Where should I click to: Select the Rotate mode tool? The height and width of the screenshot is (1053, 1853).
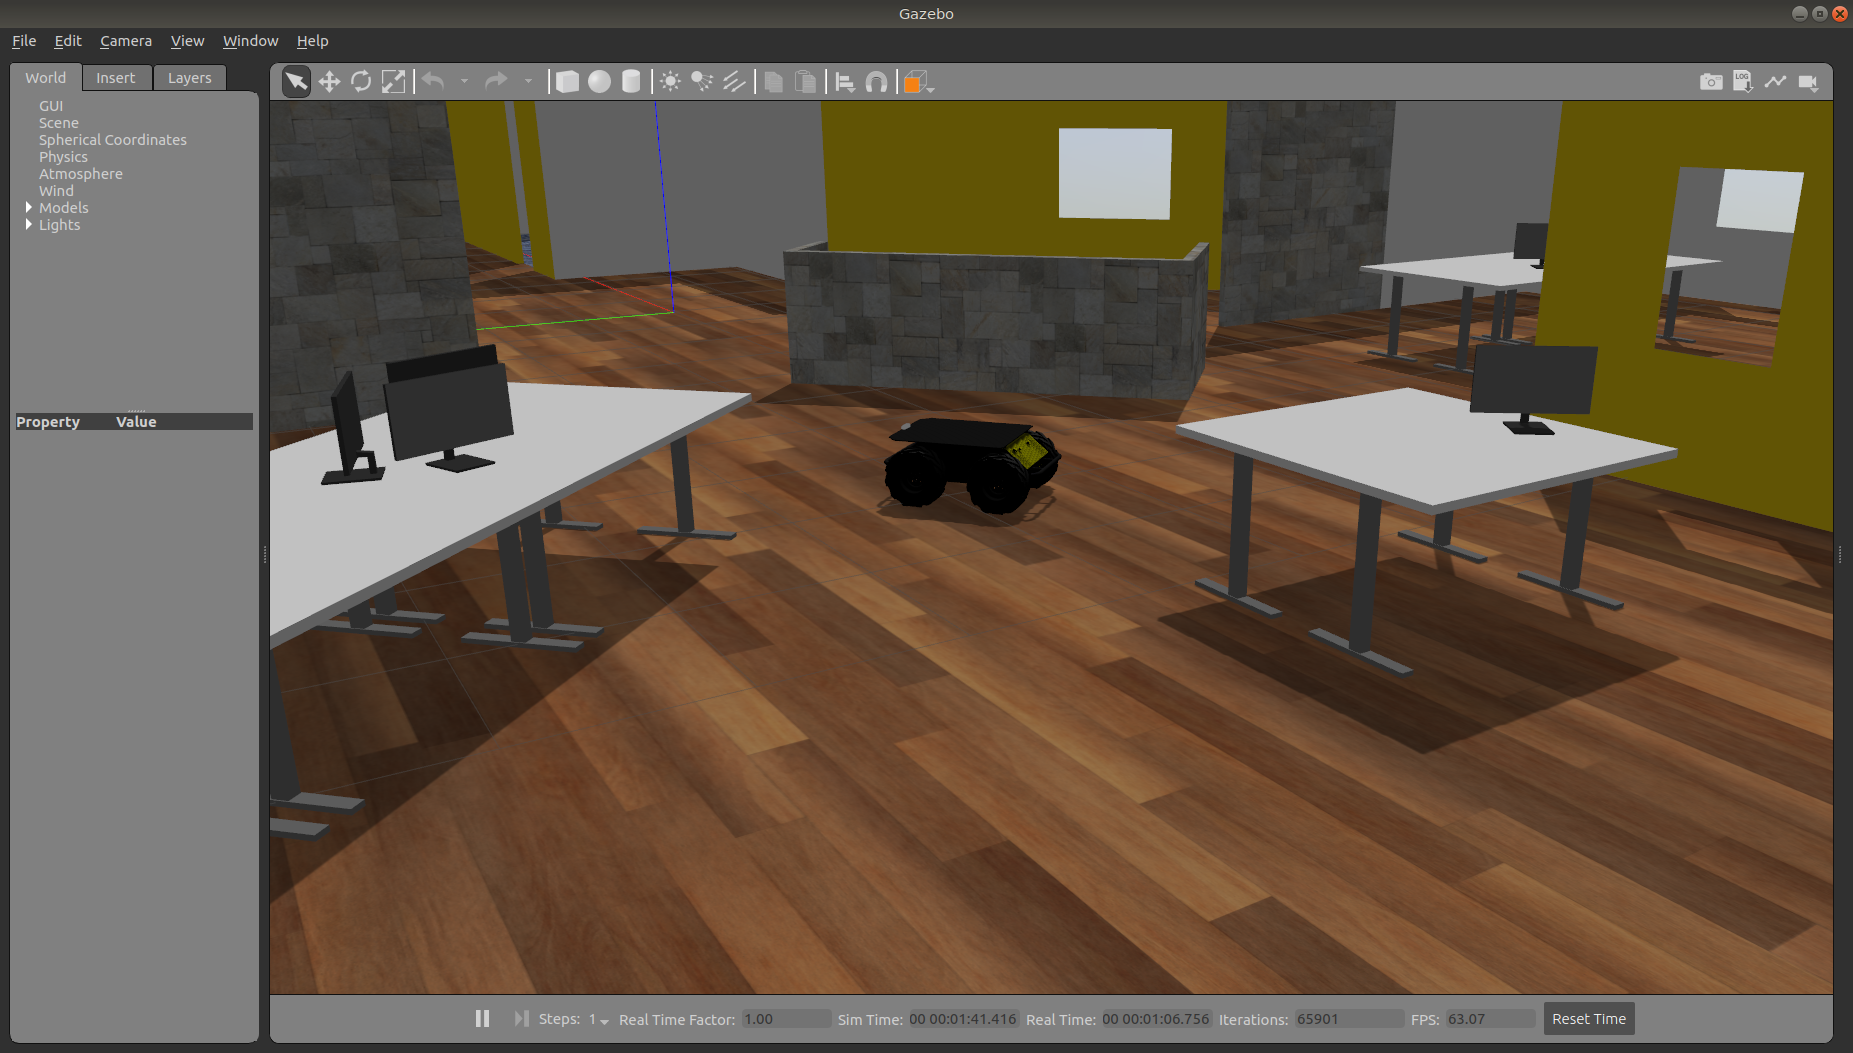coord(361,82)
